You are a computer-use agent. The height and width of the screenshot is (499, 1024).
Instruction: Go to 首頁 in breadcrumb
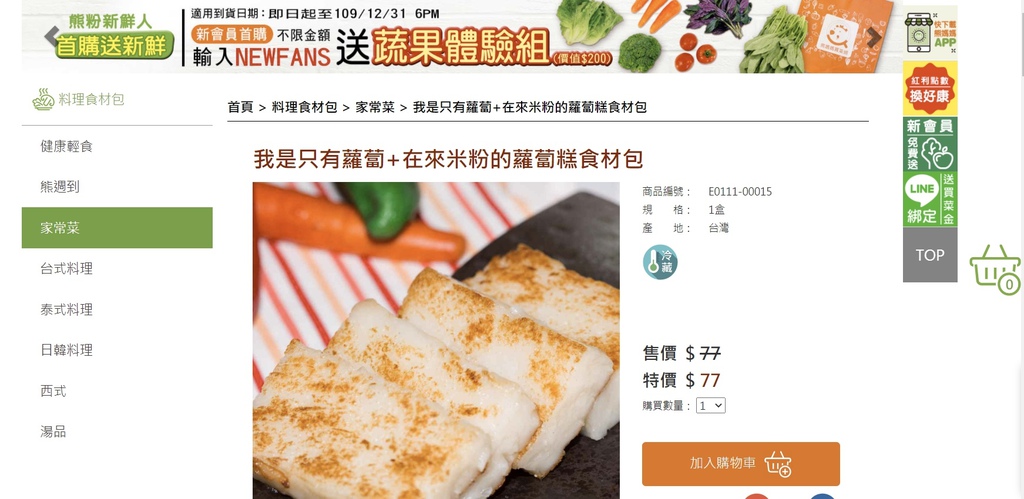[240, 107]
